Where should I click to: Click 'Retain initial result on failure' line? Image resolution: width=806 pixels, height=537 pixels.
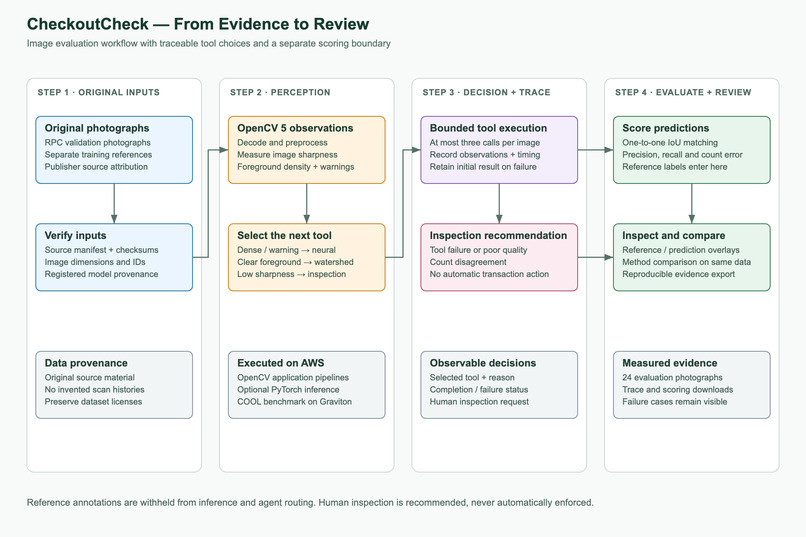tap(483, 166)
